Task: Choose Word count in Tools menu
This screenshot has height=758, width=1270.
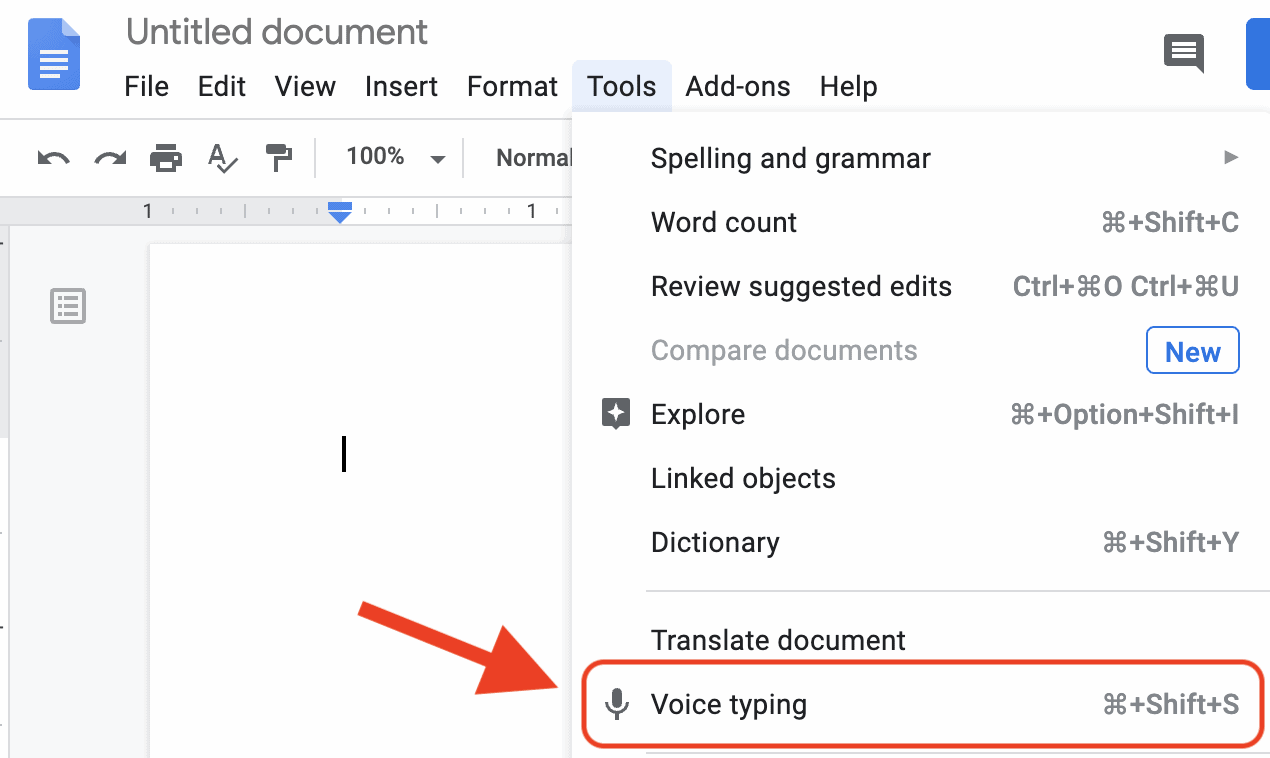Action: click(x=724, y=222)
